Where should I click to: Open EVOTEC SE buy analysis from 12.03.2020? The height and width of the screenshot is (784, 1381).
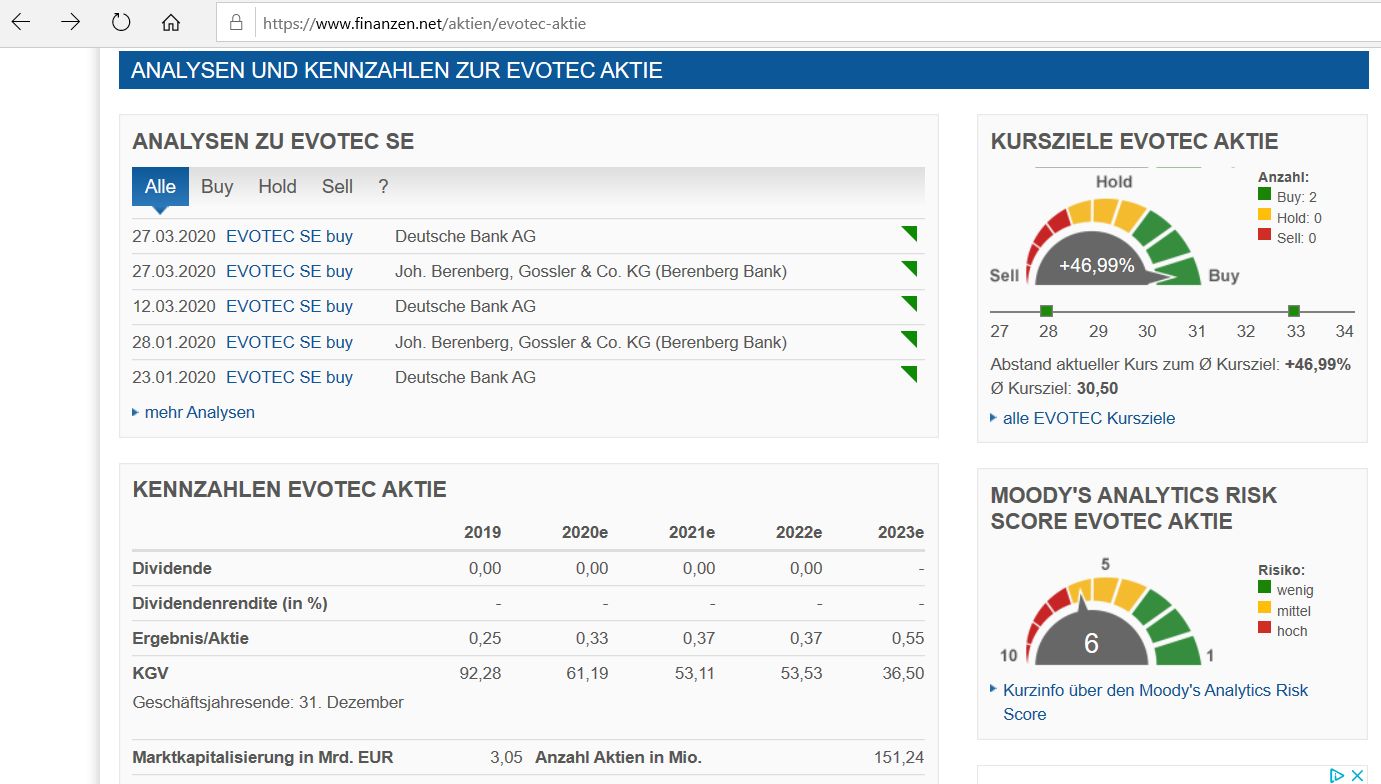pyautogui.click(x=289, y=306)
